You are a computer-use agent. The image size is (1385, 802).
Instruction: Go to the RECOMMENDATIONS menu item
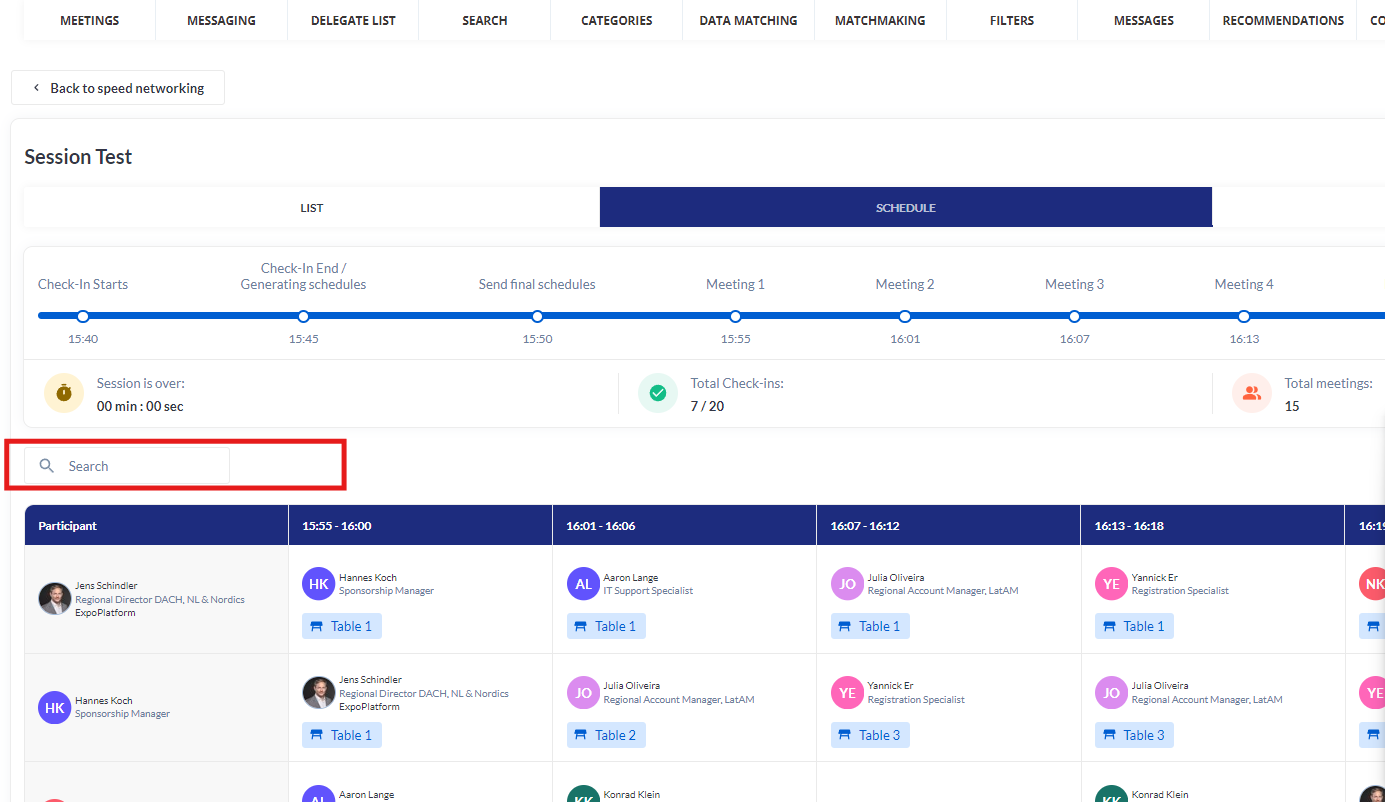point(1283,20)
